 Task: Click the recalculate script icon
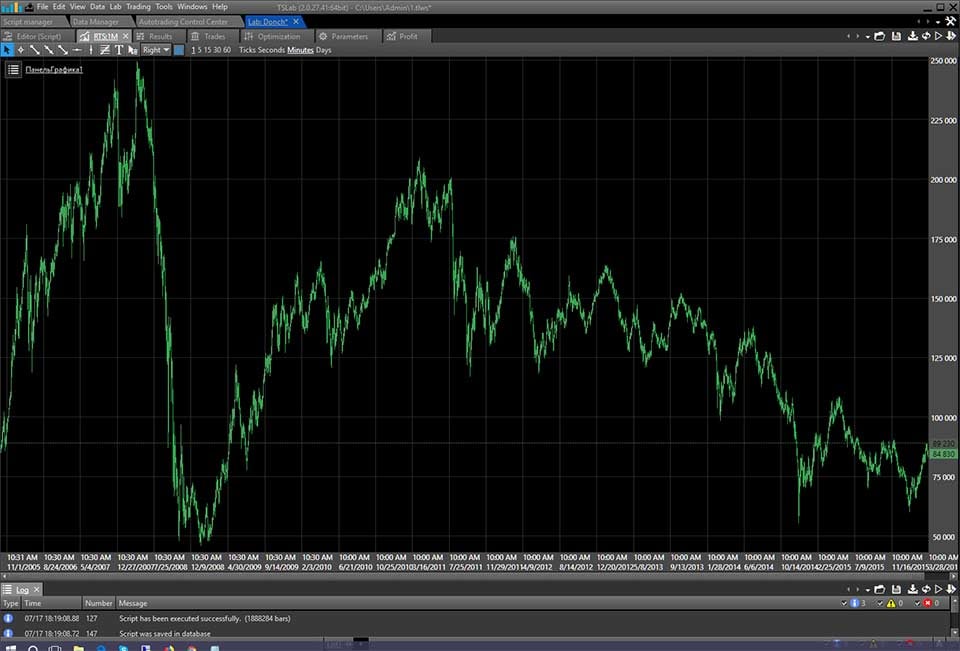[x=926, y=36]
